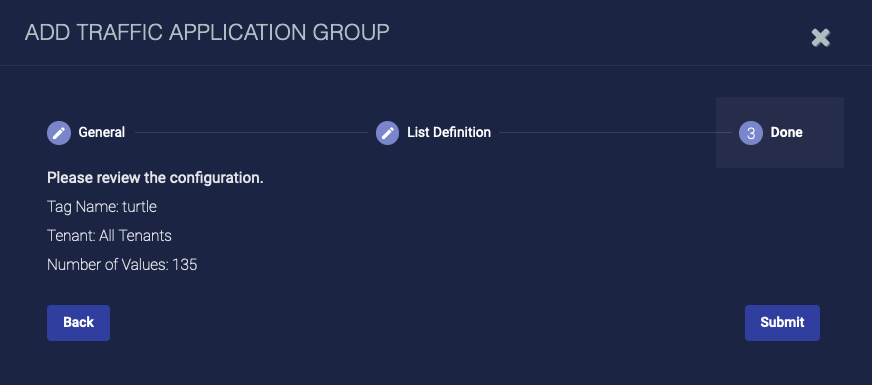
Task: Click the divider line below dialog header
Action: pyautogui.click(x=436, y=66)
